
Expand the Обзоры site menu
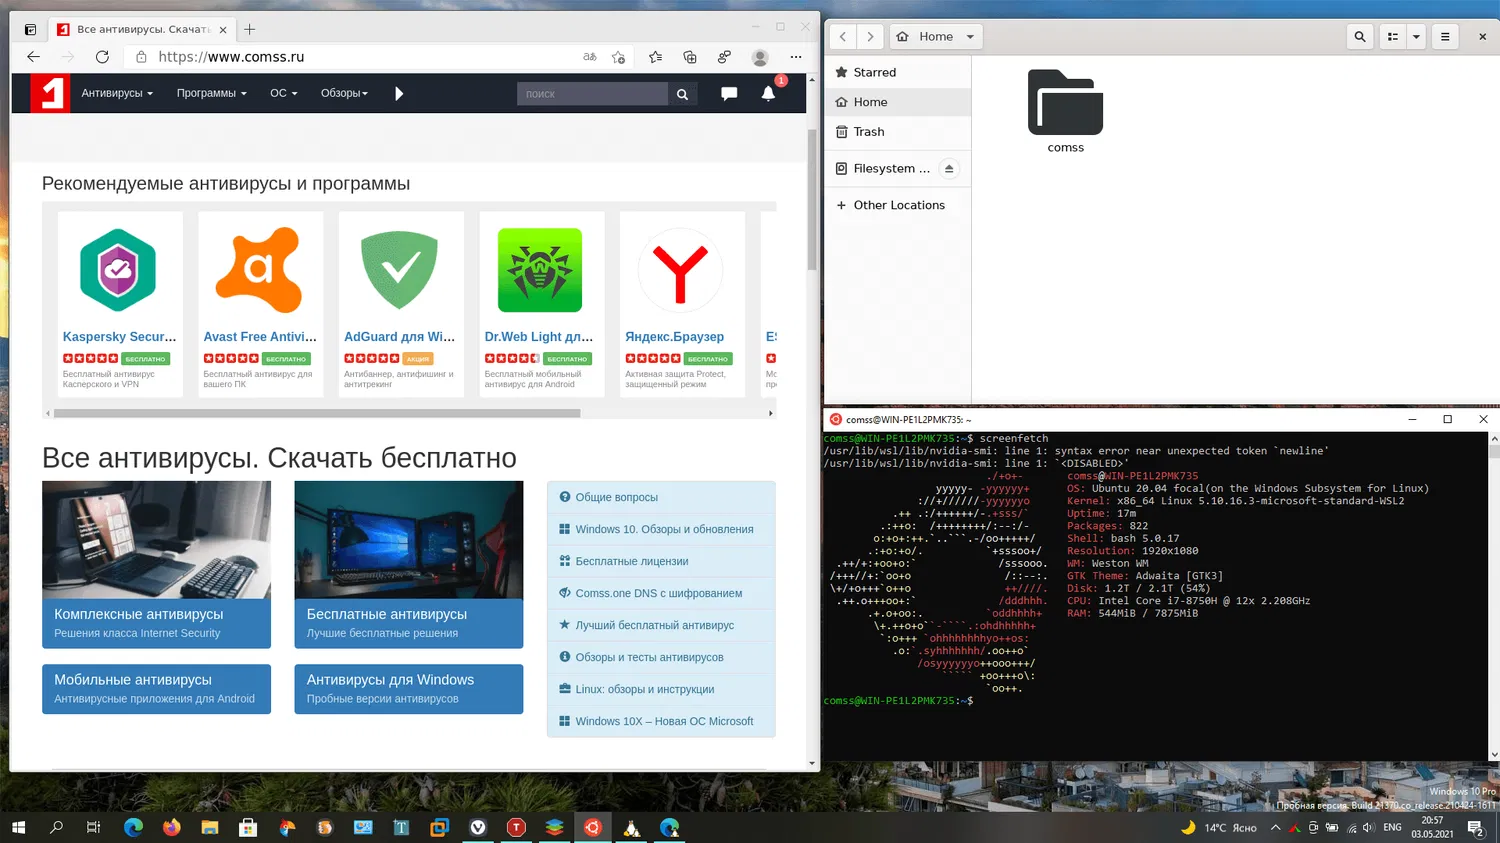point(344,93)
